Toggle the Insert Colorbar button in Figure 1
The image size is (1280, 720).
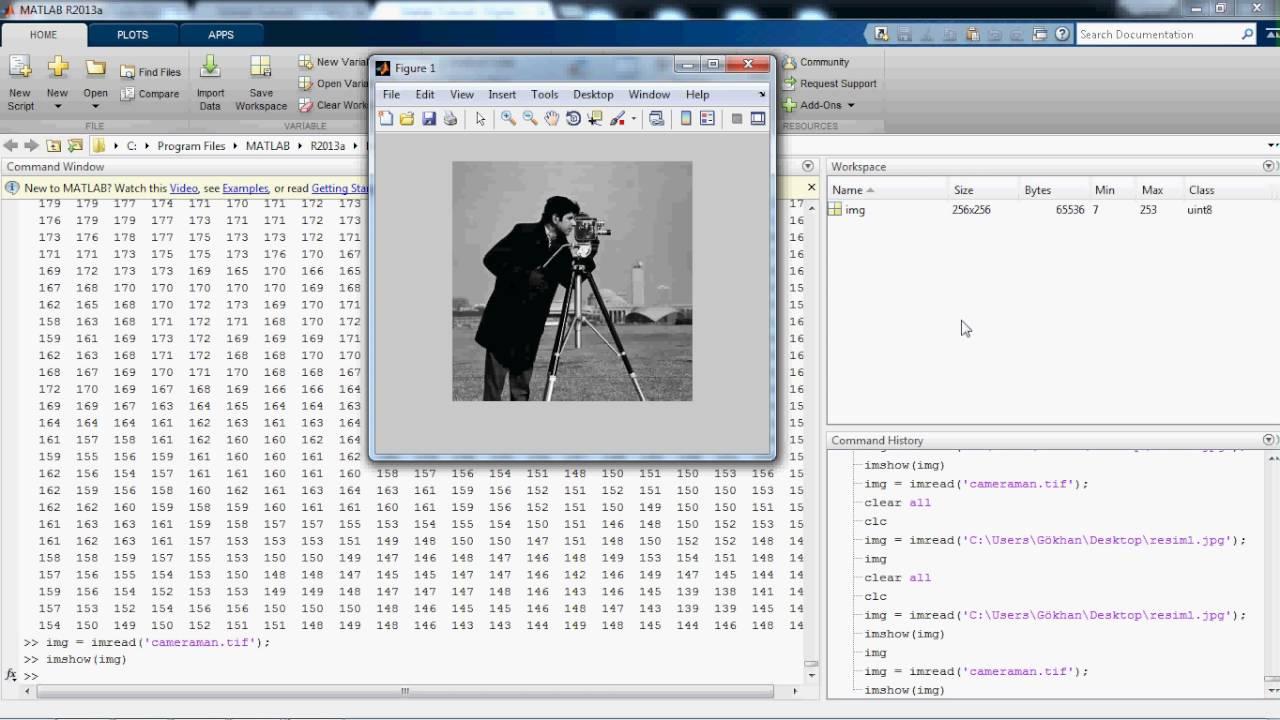coord(686,119)
